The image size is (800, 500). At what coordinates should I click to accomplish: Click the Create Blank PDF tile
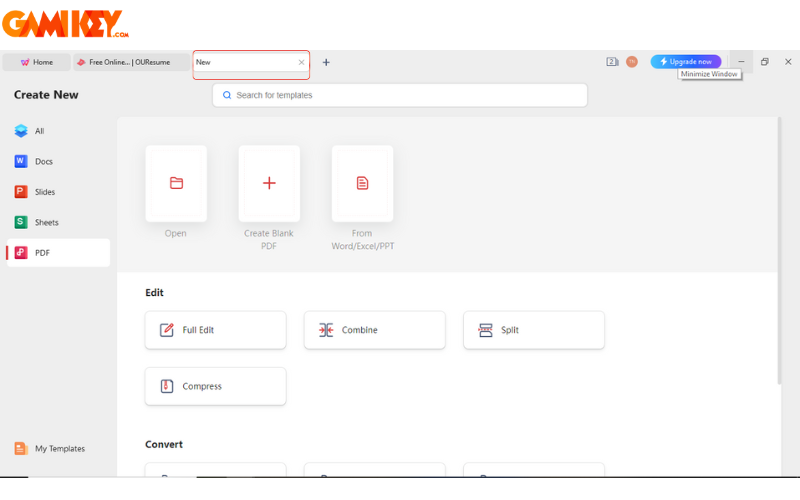(x=269, y=184)
